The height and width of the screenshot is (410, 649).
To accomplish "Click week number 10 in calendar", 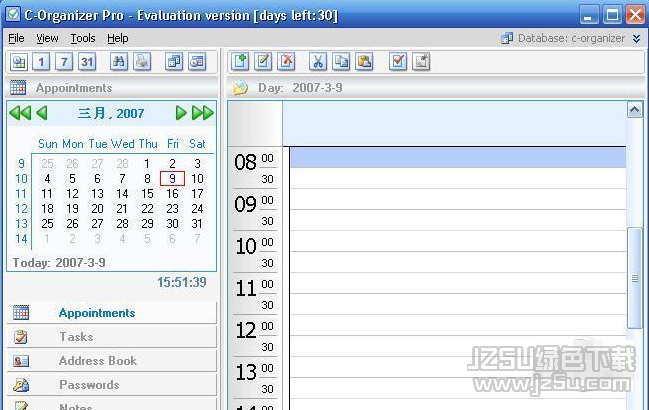I will [21, 179].
